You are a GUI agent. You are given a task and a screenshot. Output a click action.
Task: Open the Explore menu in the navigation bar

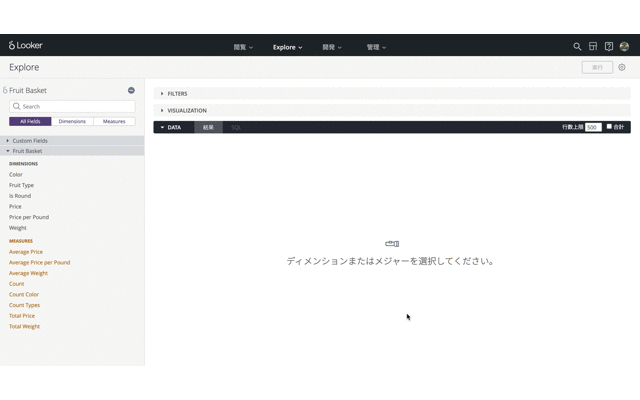(287, 47)
